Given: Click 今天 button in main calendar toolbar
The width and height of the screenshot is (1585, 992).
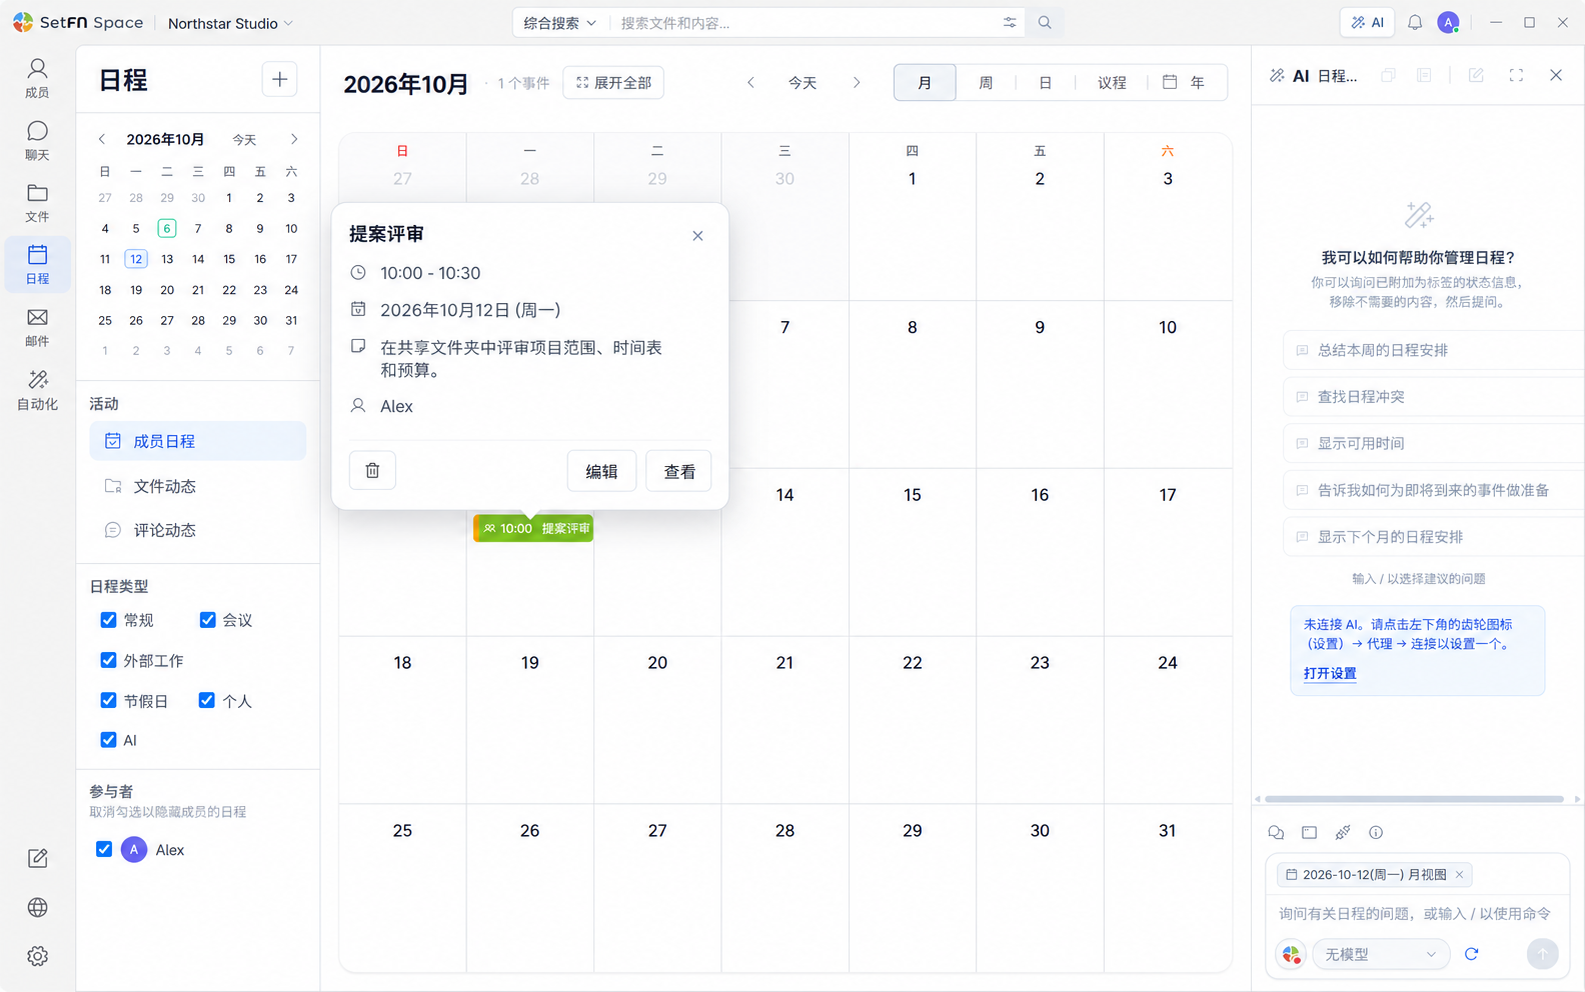Looking at the screenshot, I should (x=802, y=83).
